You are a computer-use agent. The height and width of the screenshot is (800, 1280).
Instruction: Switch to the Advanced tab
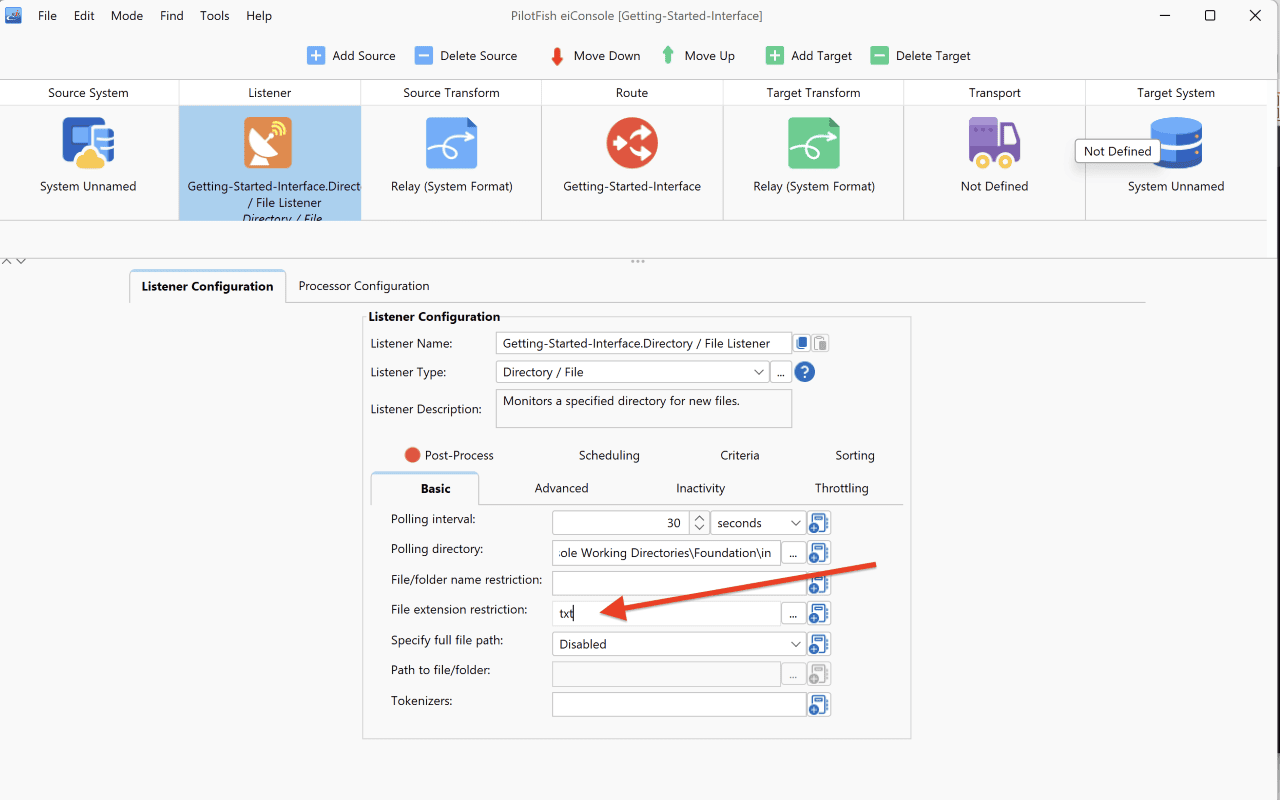[x=561, y=488]
